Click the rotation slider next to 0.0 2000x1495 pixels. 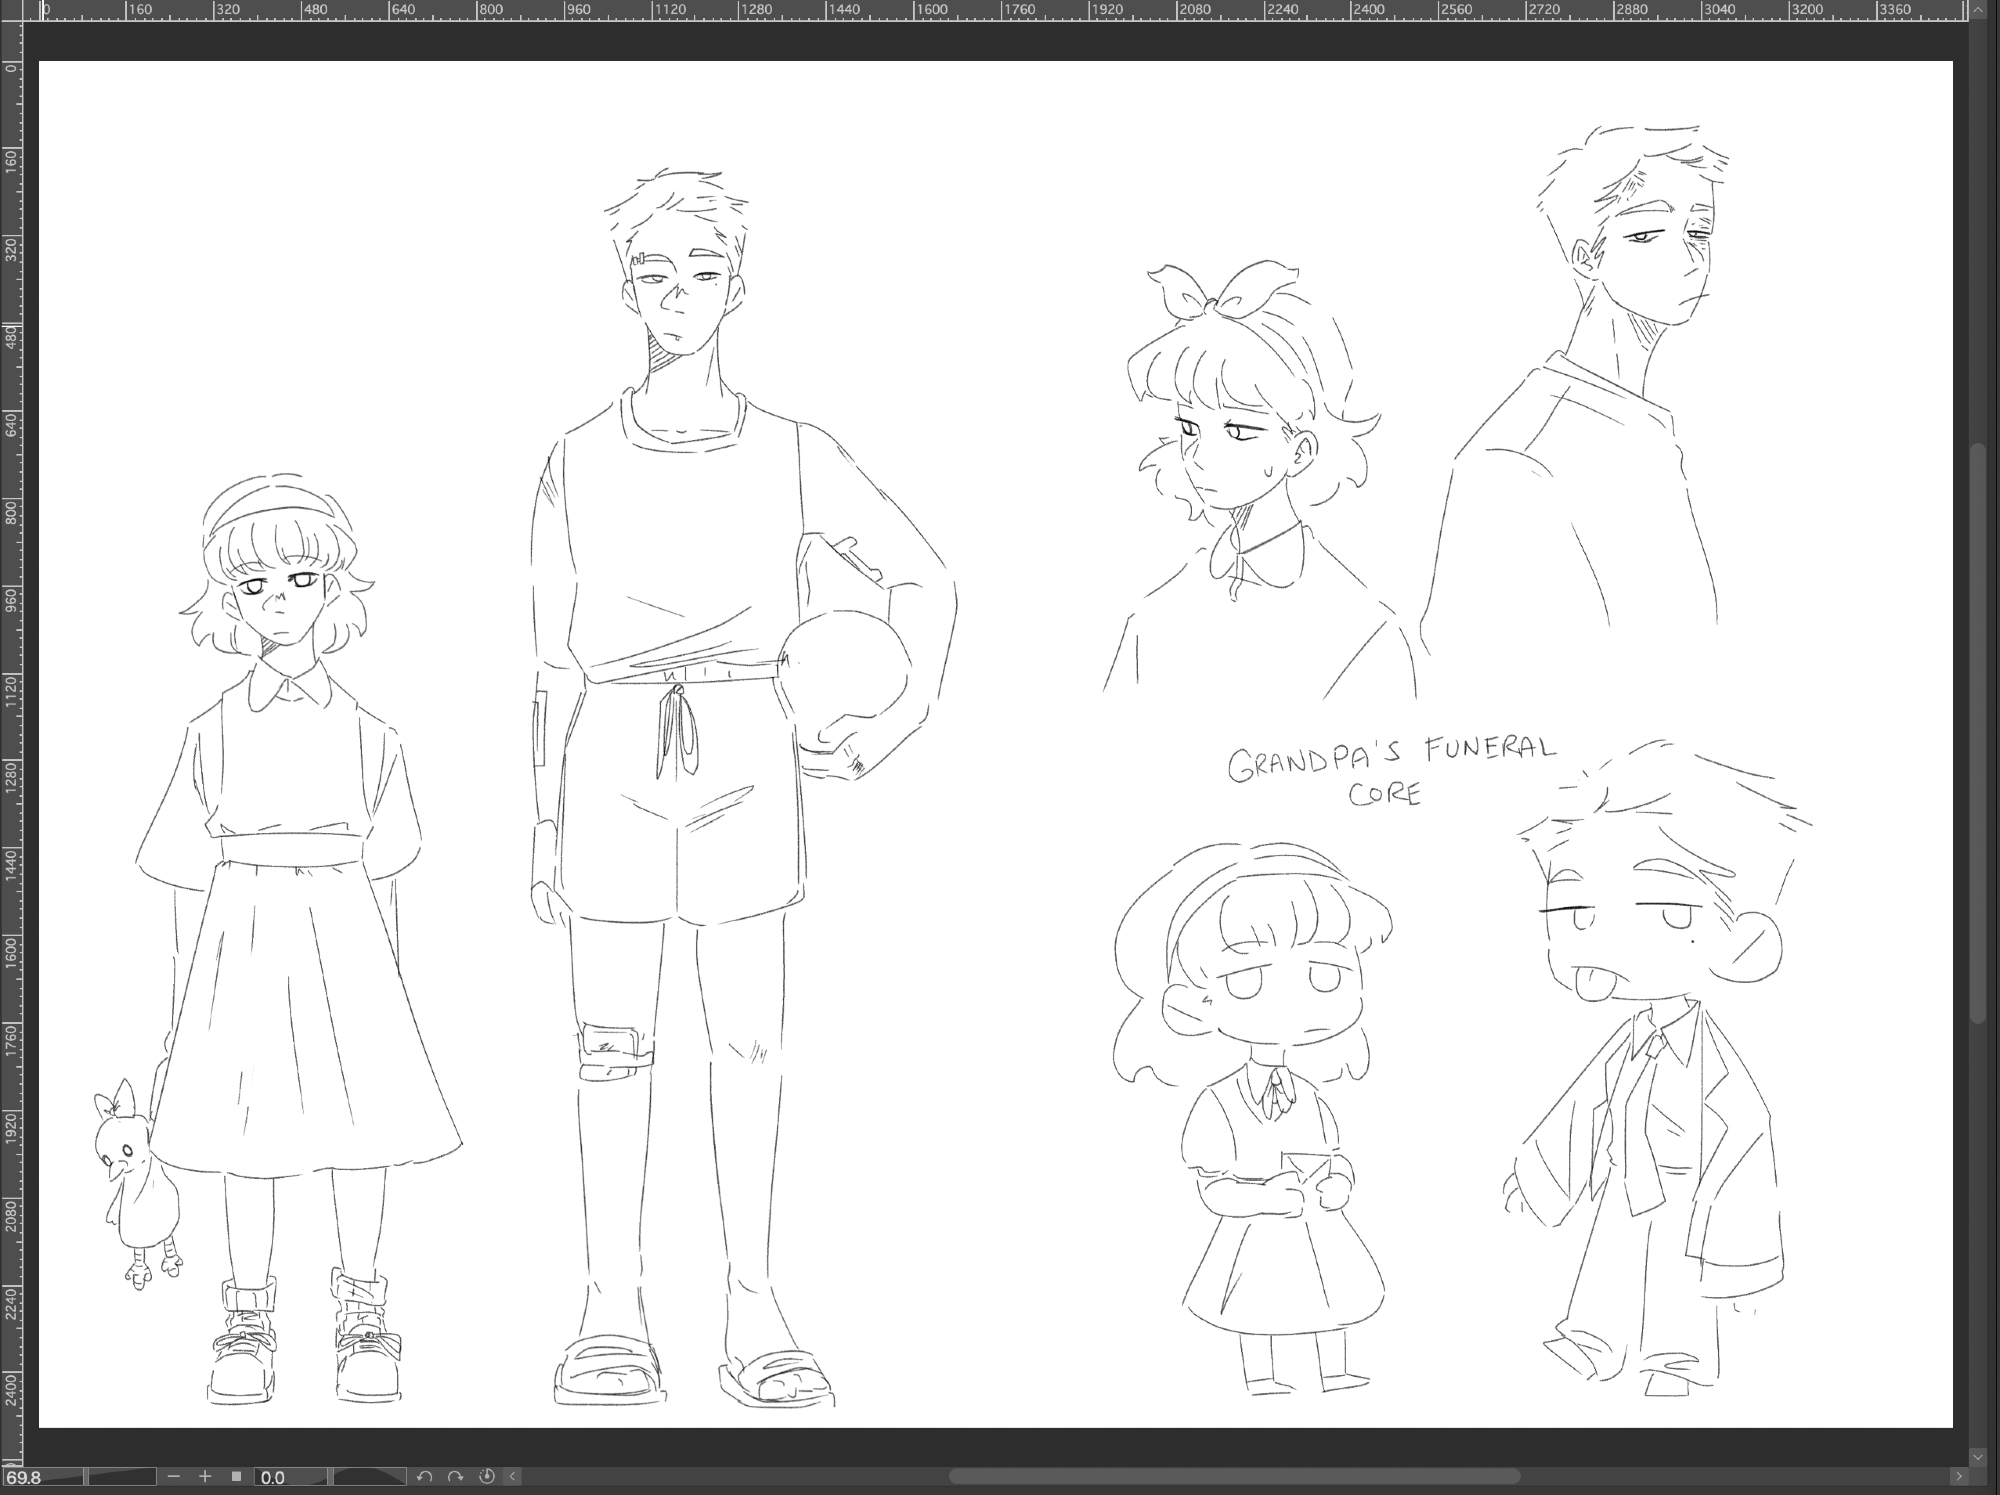tap(368, 1476)
